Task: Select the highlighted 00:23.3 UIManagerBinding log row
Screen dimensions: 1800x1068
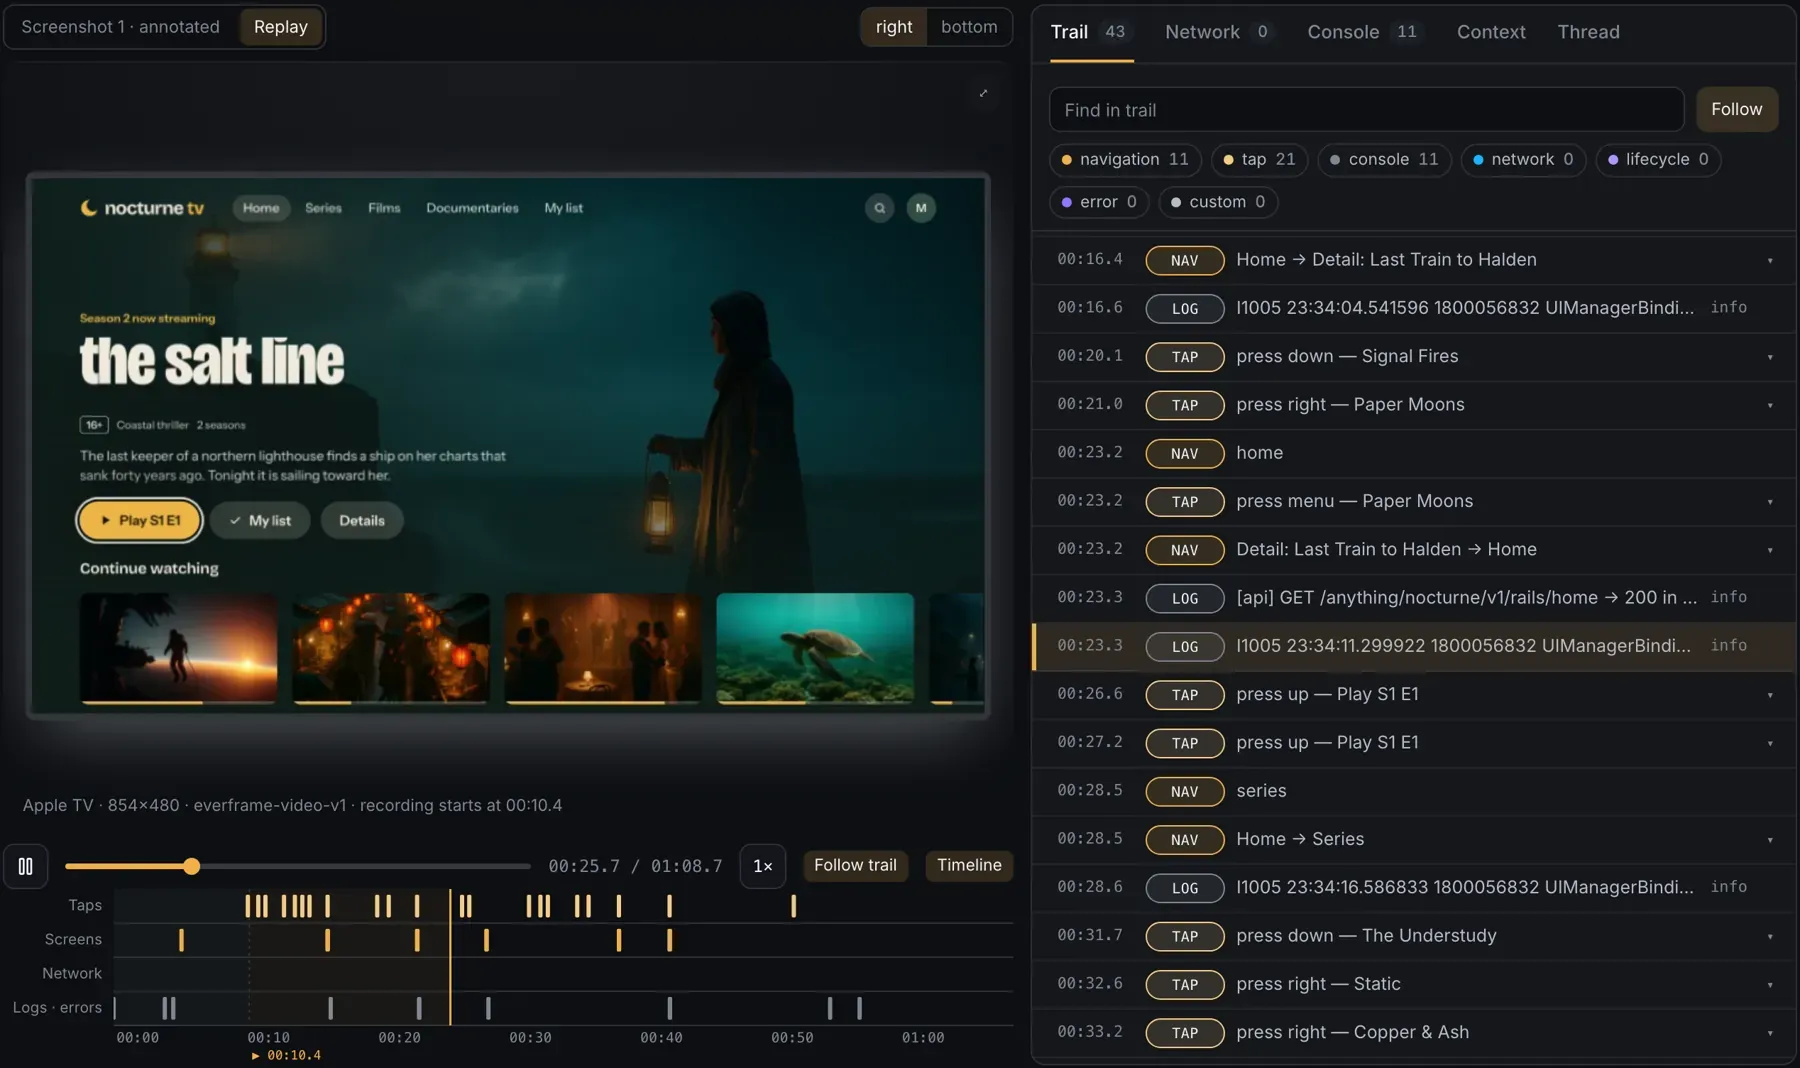Action: pos(1413,646)
